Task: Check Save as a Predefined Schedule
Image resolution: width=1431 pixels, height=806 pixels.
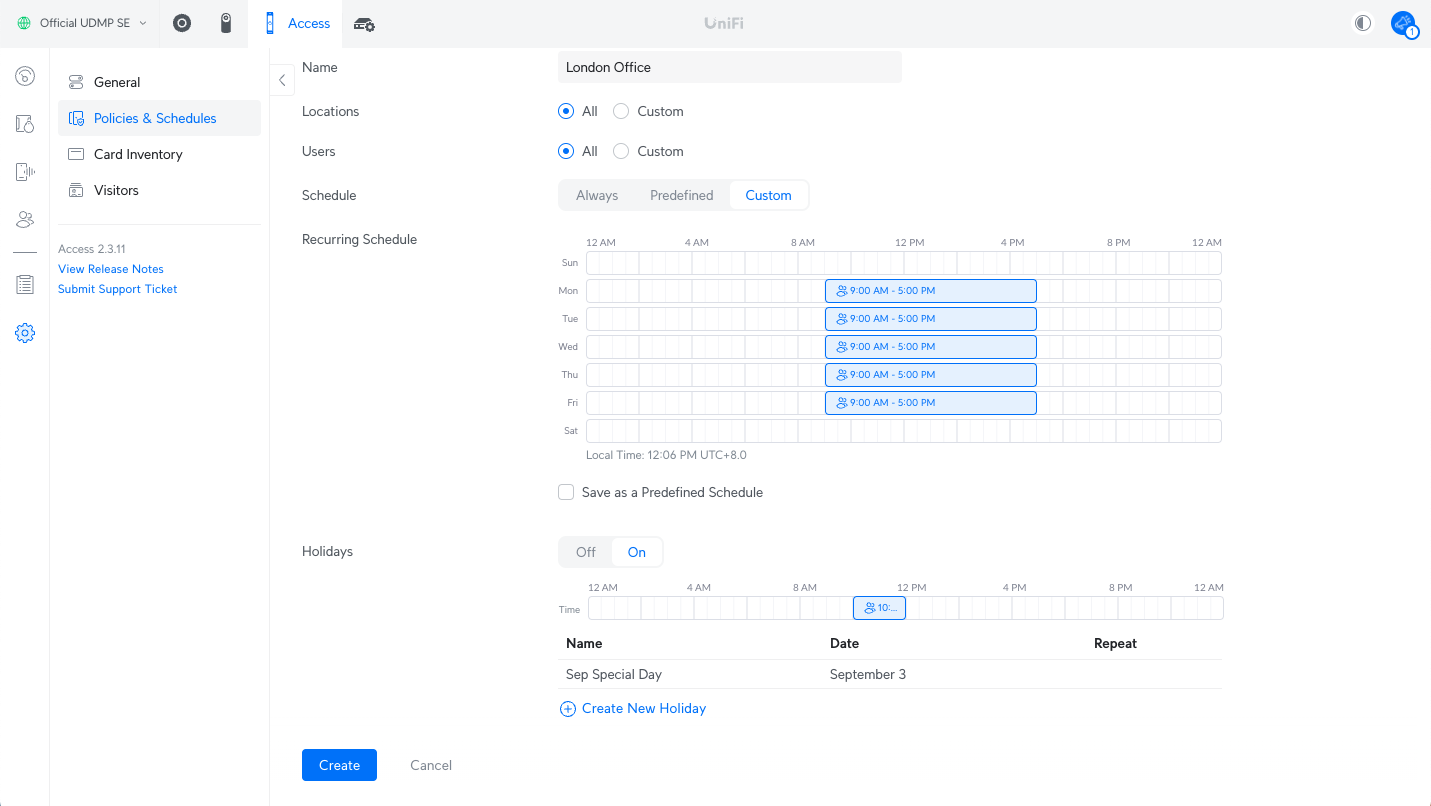Action: (x=566, y=492)
